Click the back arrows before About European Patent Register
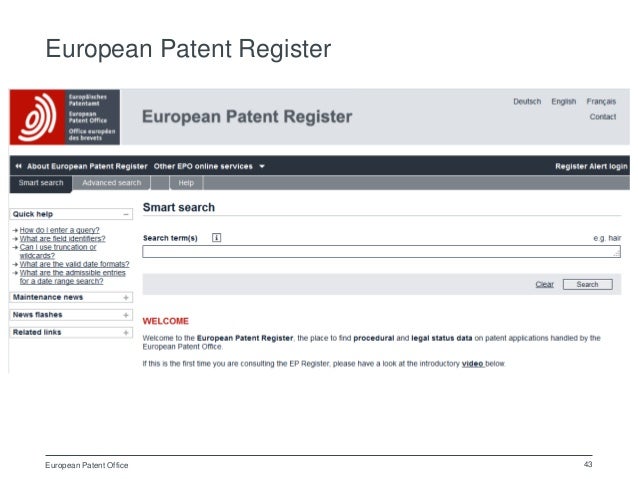The width and height of the screenshot is (638, 479). pyautogui.click(x=18, y=166)
